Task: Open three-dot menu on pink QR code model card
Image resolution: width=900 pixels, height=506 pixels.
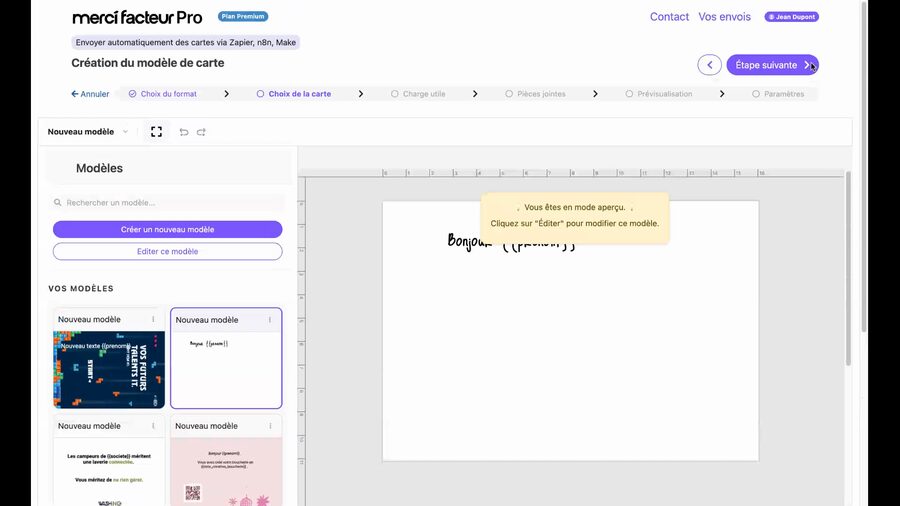Action: pyautogui.click(x=270, y=426)
